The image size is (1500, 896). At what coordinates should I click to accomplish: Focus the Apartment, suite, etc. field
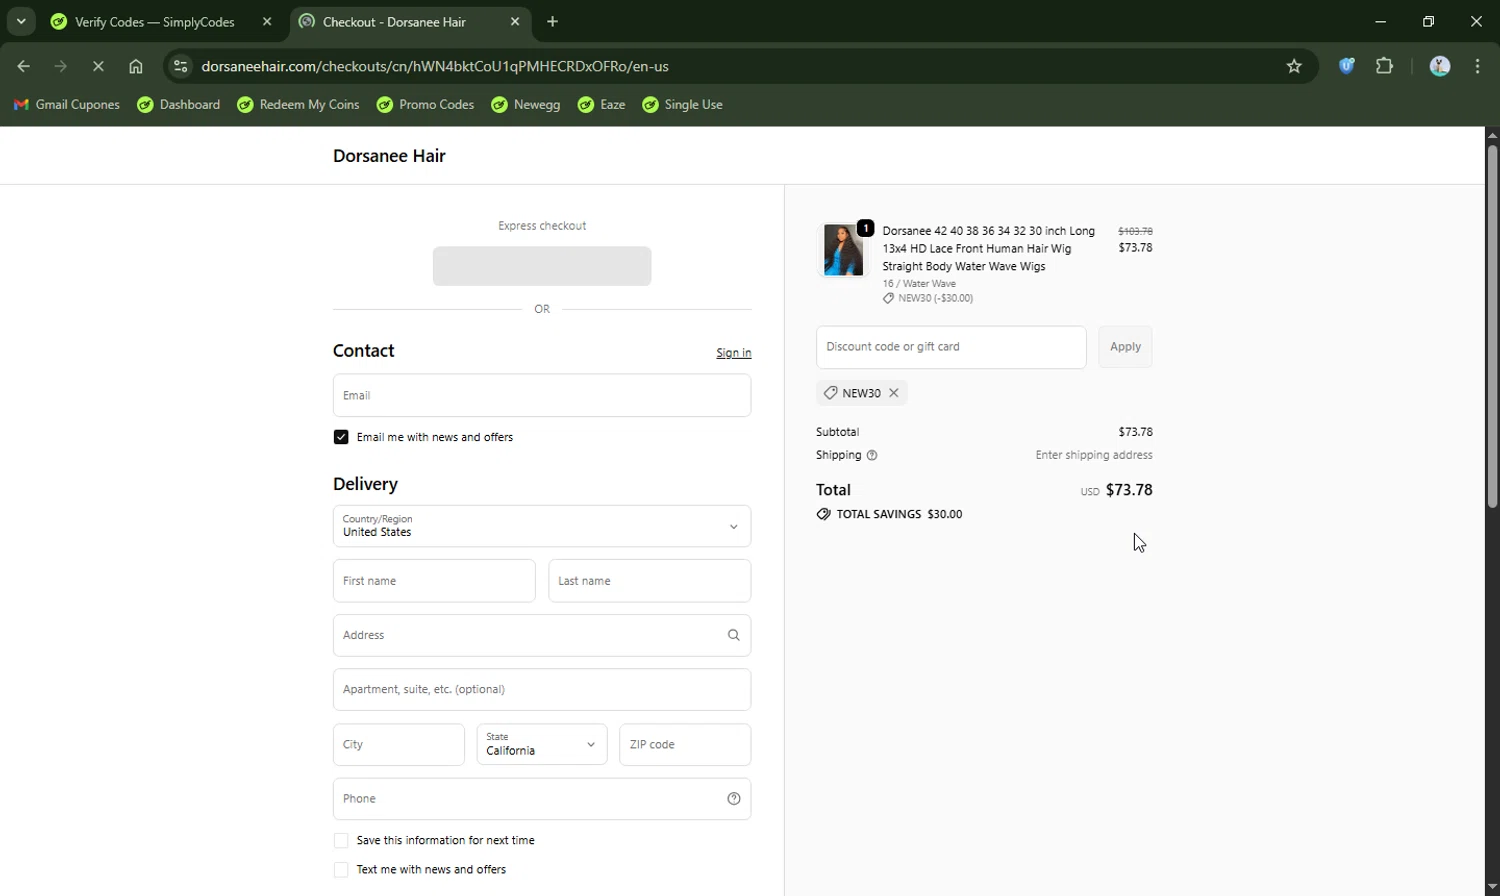point(542,690)
